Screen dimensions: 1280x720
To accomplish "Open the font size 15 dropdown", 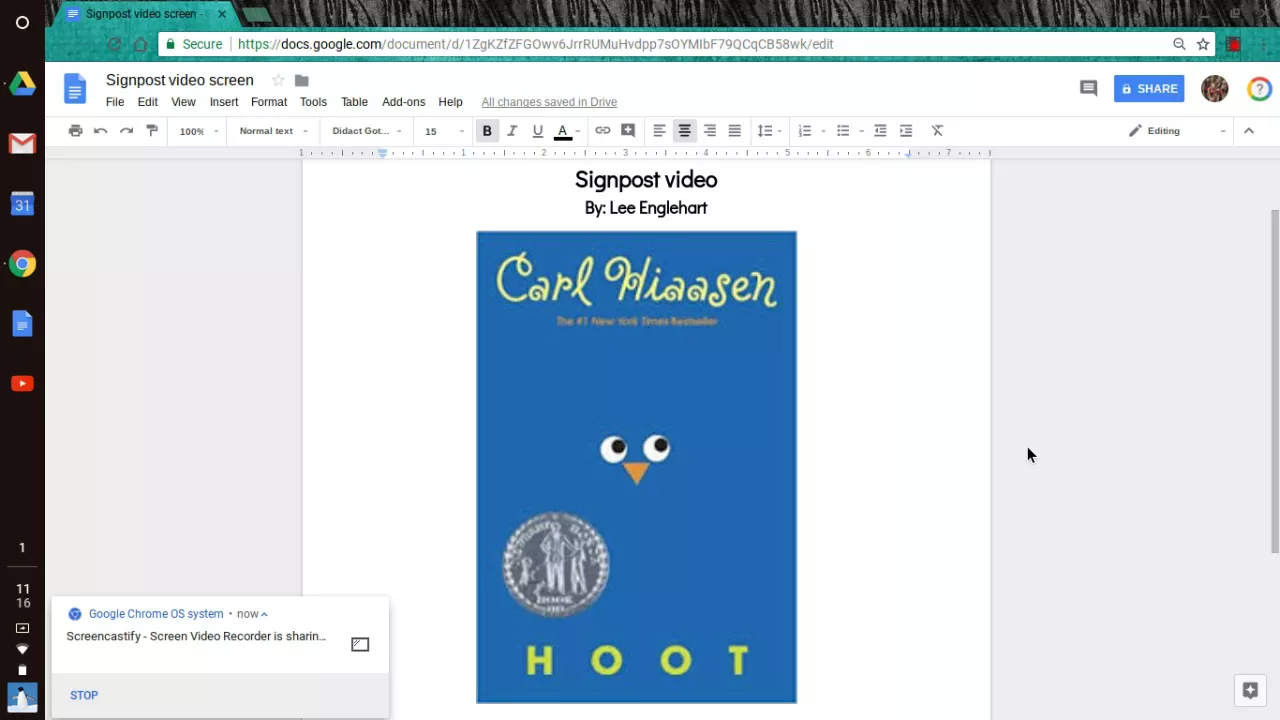I will (444, 131).
